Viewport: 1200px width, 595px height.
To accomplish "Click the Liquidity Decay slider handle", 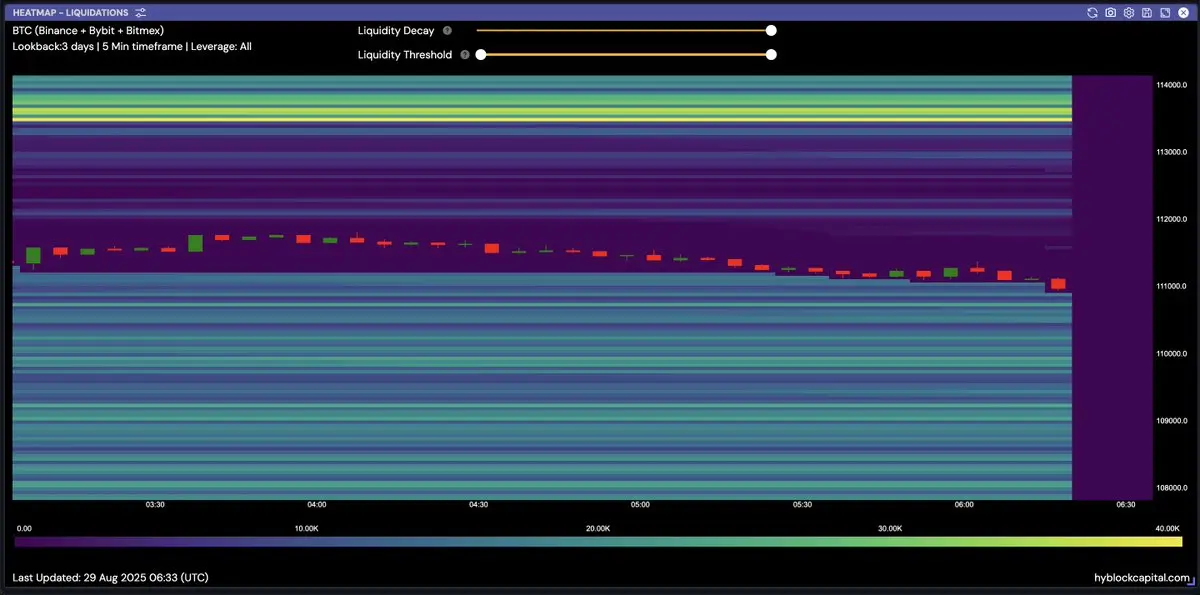I will (771, 30).
